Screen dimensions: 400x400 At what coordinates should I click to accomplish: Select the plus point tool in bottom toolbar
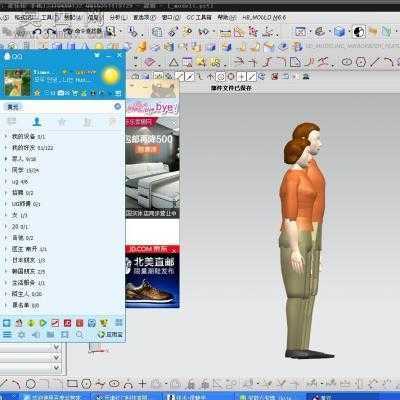click(142, 384)
